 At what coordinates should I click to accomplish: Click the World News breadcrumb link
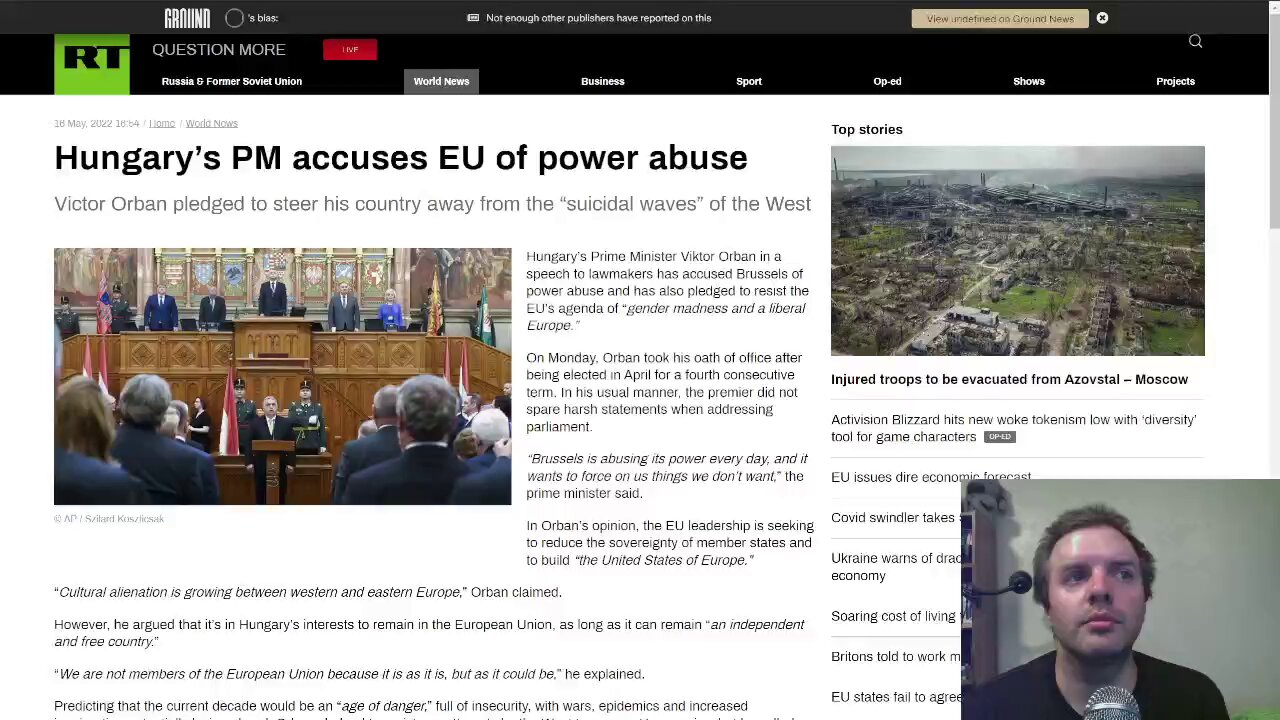pyautogui.click(x=212, y=123)
